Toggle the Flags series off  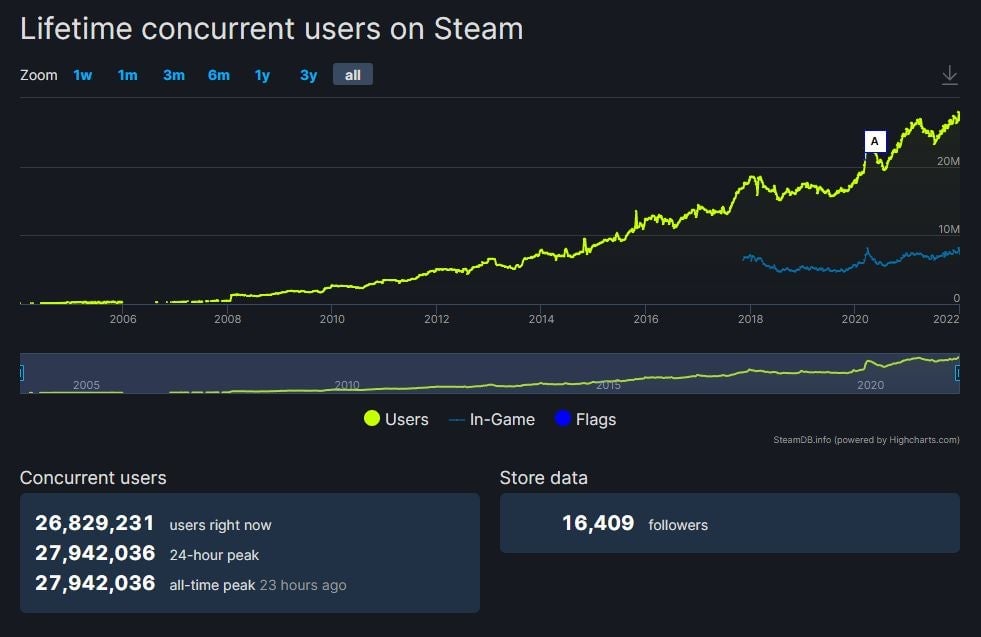[x=586, y=419]
